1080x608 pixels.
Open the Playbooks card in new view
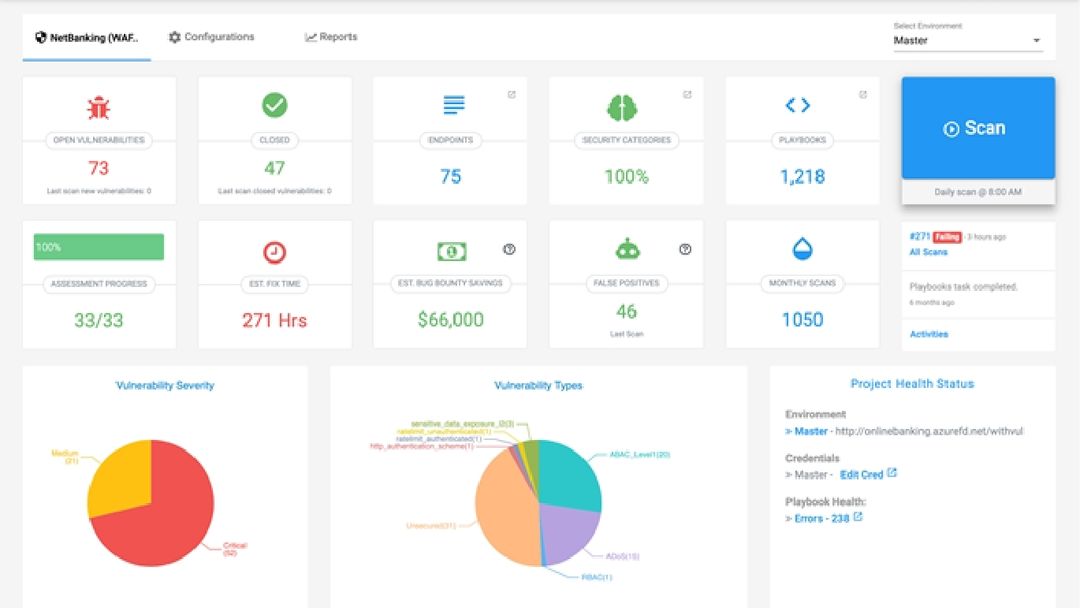863,92
